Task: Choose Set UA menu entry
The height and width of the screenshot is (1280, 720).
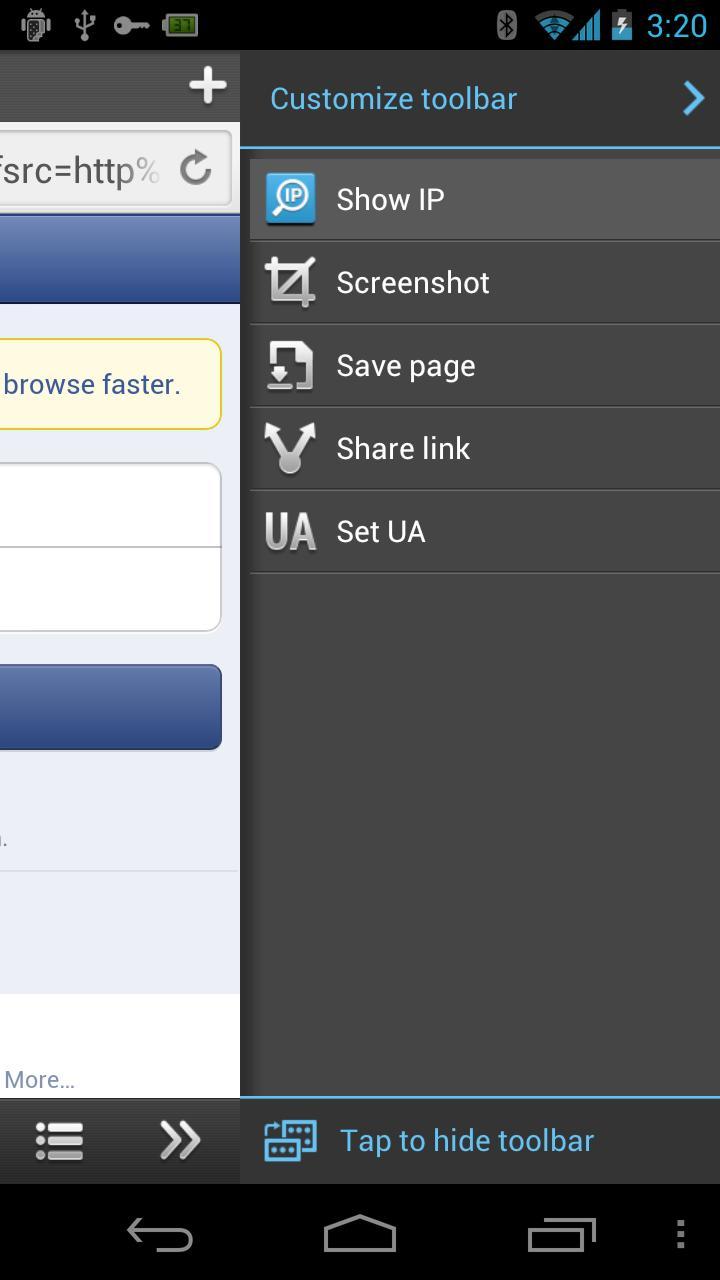Action: tap(381, 532)
